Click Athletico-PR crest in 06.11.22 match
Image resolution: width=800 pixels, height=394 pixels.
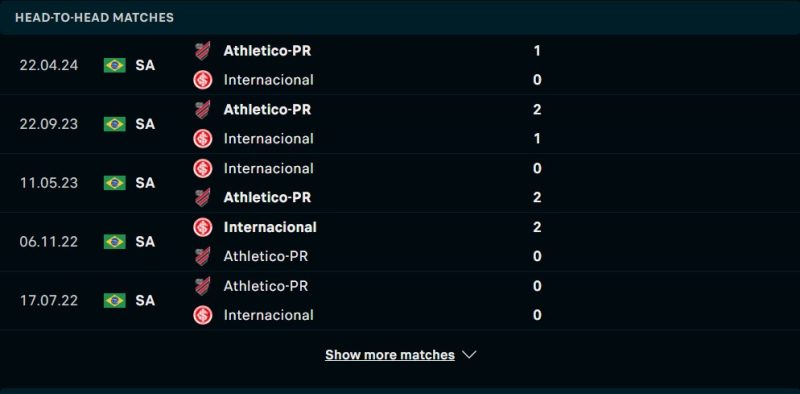coord(203,256)
